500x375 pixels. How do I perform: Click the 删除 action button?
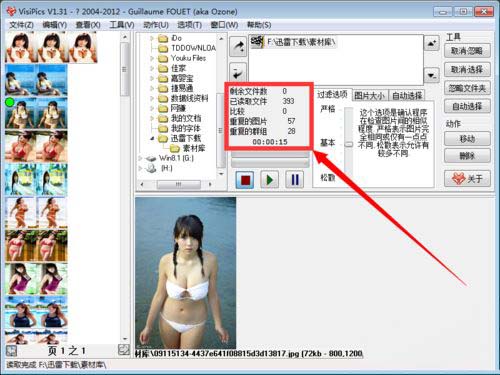[x=467, y=156]
